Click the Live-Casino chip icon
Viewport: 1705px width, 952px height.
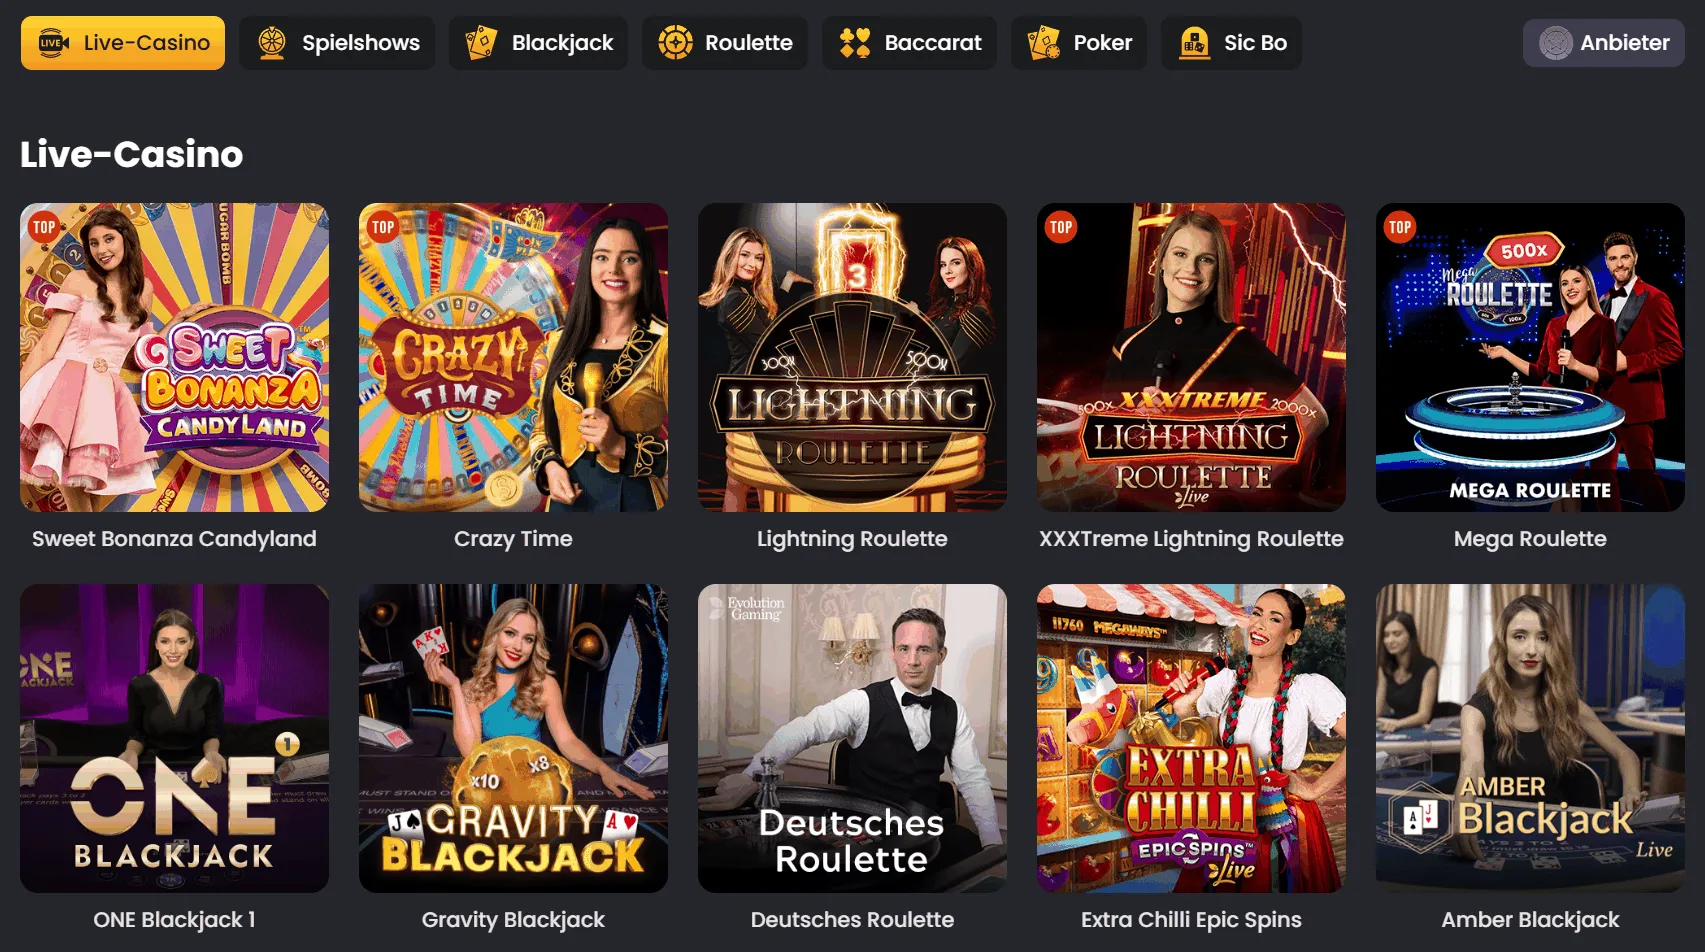(53, 43)
